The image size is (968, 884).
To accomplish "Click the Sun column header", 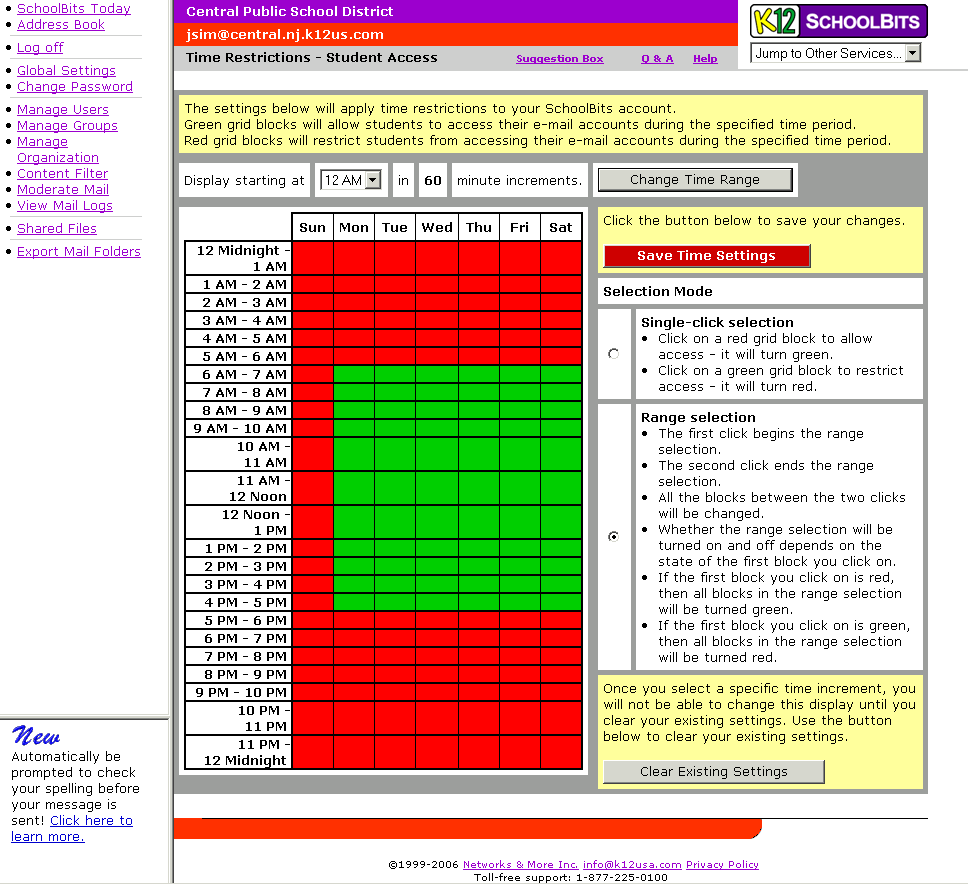I will tap(312, 227).
